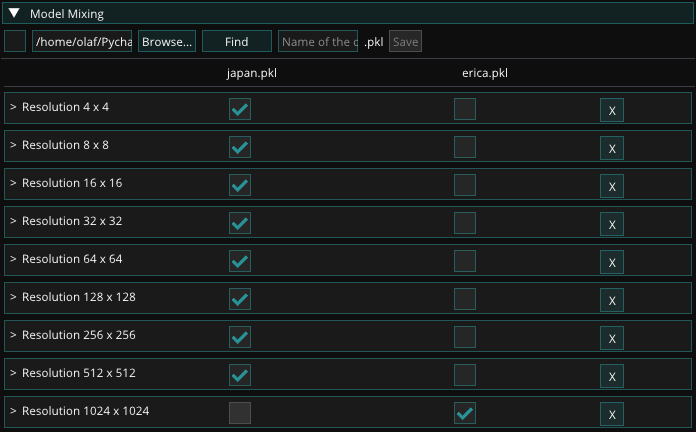Viewport: 696px width, 432px height.
Task: Uncheck erica.pkl for Resolution 1024 x 1024
Action: point(465,412)
